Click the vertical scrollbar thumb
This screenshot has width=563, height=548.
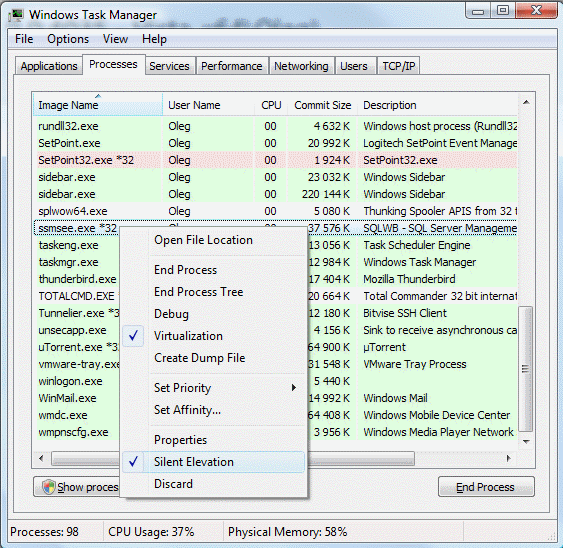tap(526, 368)
